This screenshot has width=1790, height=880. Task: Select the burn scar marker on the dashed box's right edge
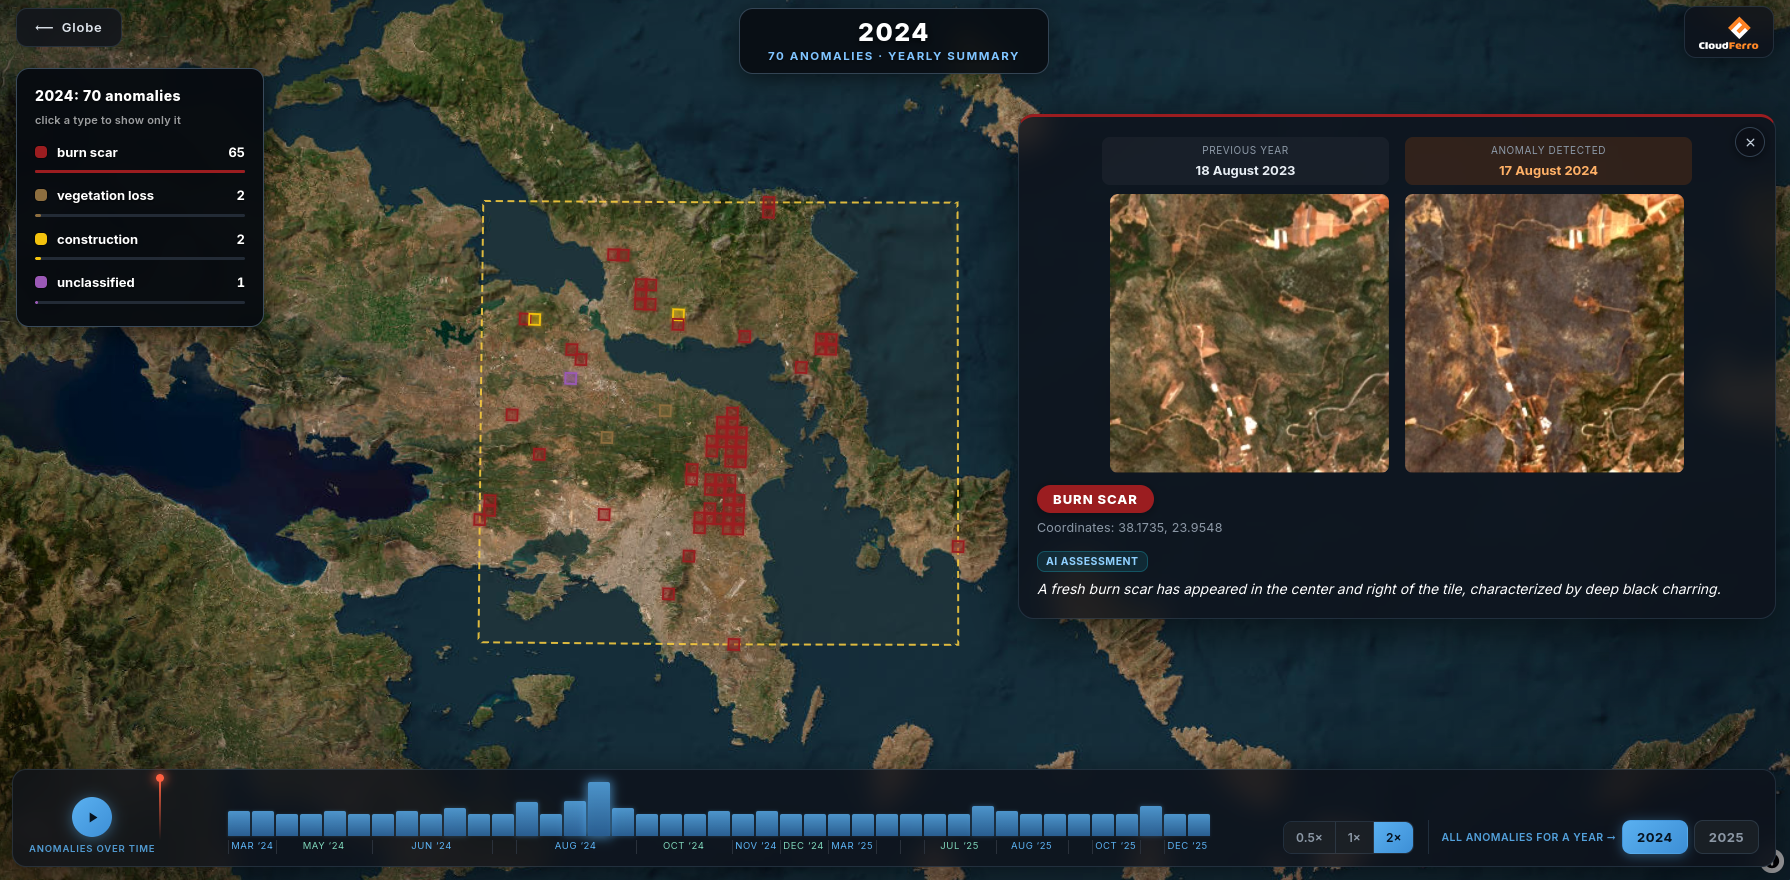(x=958, y=547)
